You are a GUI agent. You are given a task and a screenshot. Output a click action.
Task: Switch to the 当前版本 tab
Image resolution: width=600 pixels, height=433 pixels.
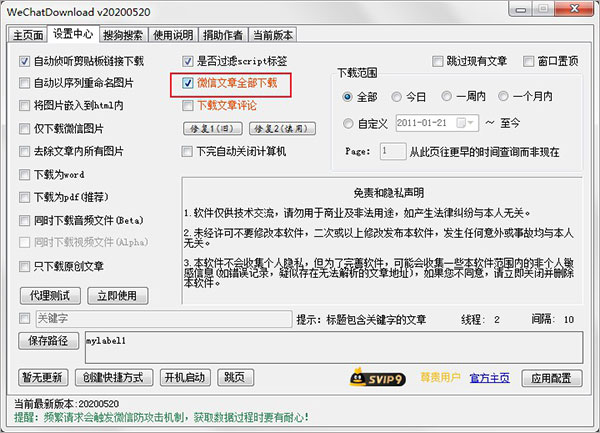[272, 35]
